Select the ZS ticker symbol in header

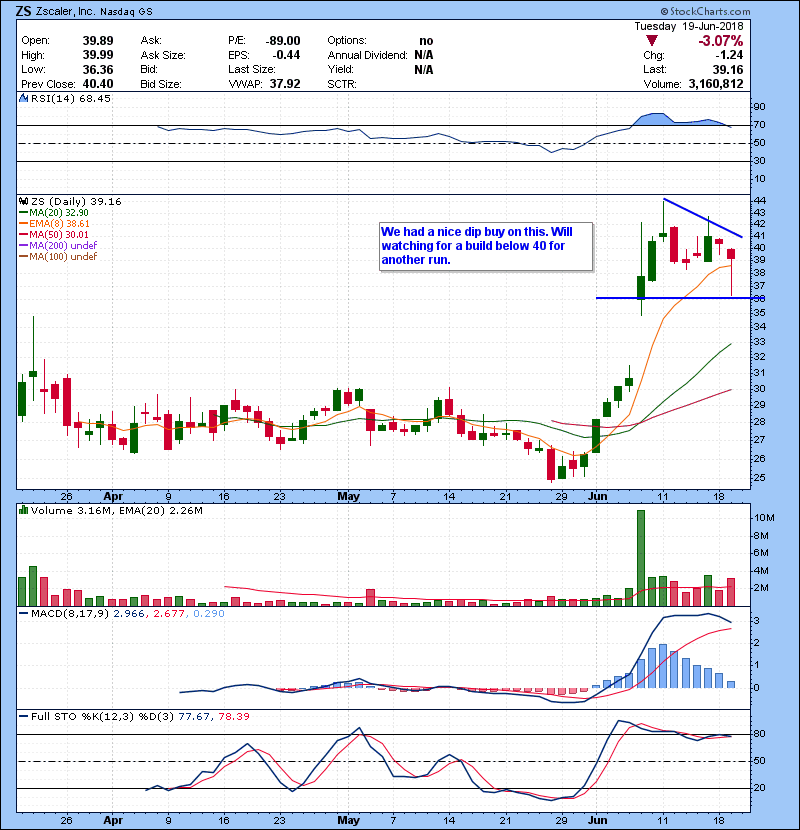pos(23,11)
